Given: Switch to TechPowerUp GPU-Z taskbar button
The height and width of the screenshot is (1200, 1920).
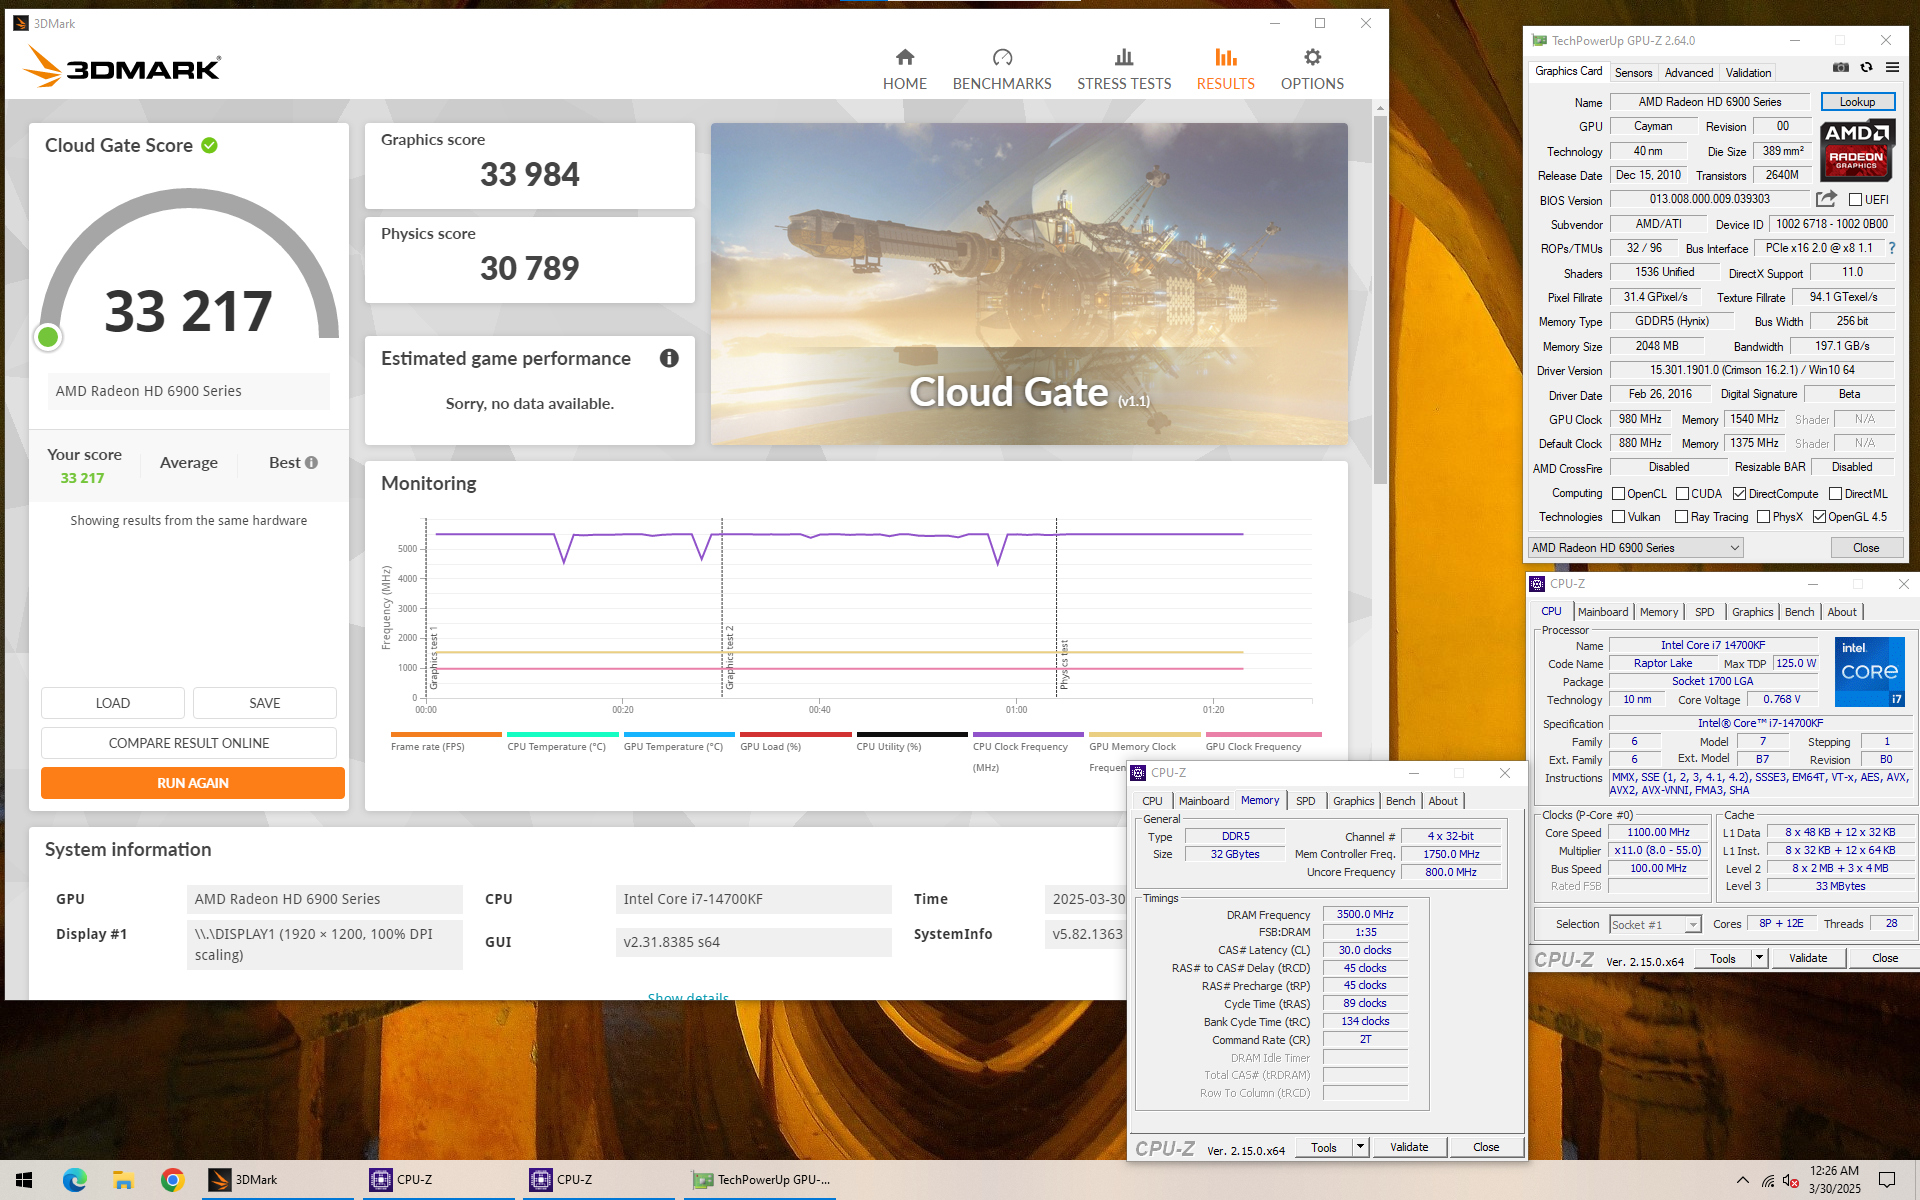Looking at the screenshot, I should click(760, 1180).
